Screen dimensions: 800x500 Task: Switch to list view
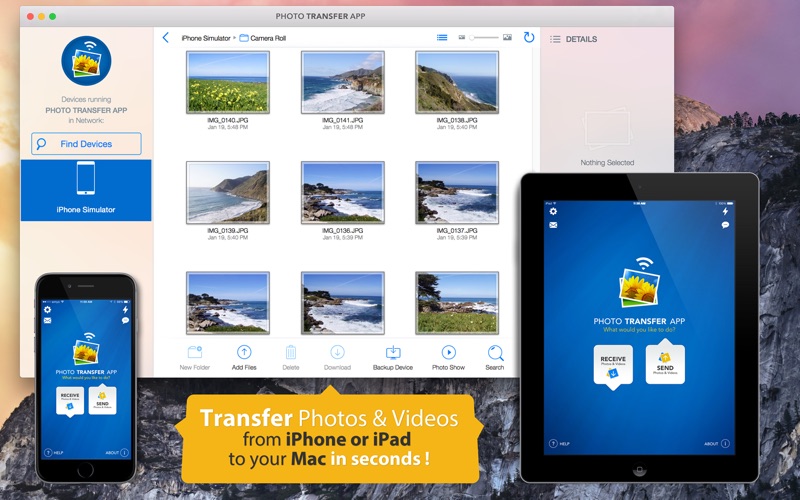click(442, 38)
